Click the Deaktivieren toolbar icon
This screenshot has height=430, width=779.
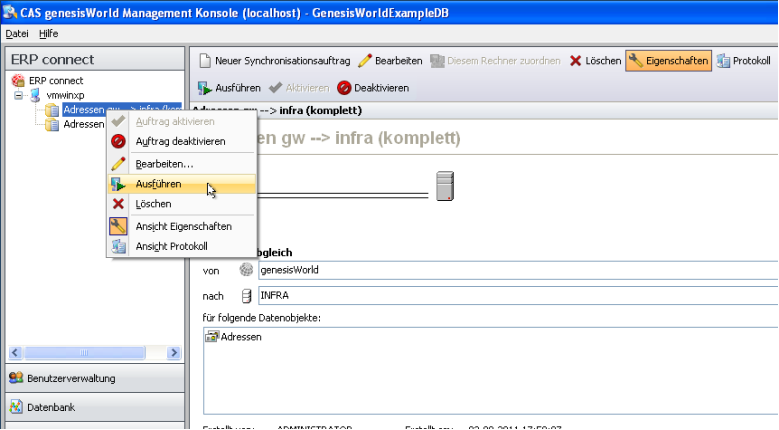point(345,87)
